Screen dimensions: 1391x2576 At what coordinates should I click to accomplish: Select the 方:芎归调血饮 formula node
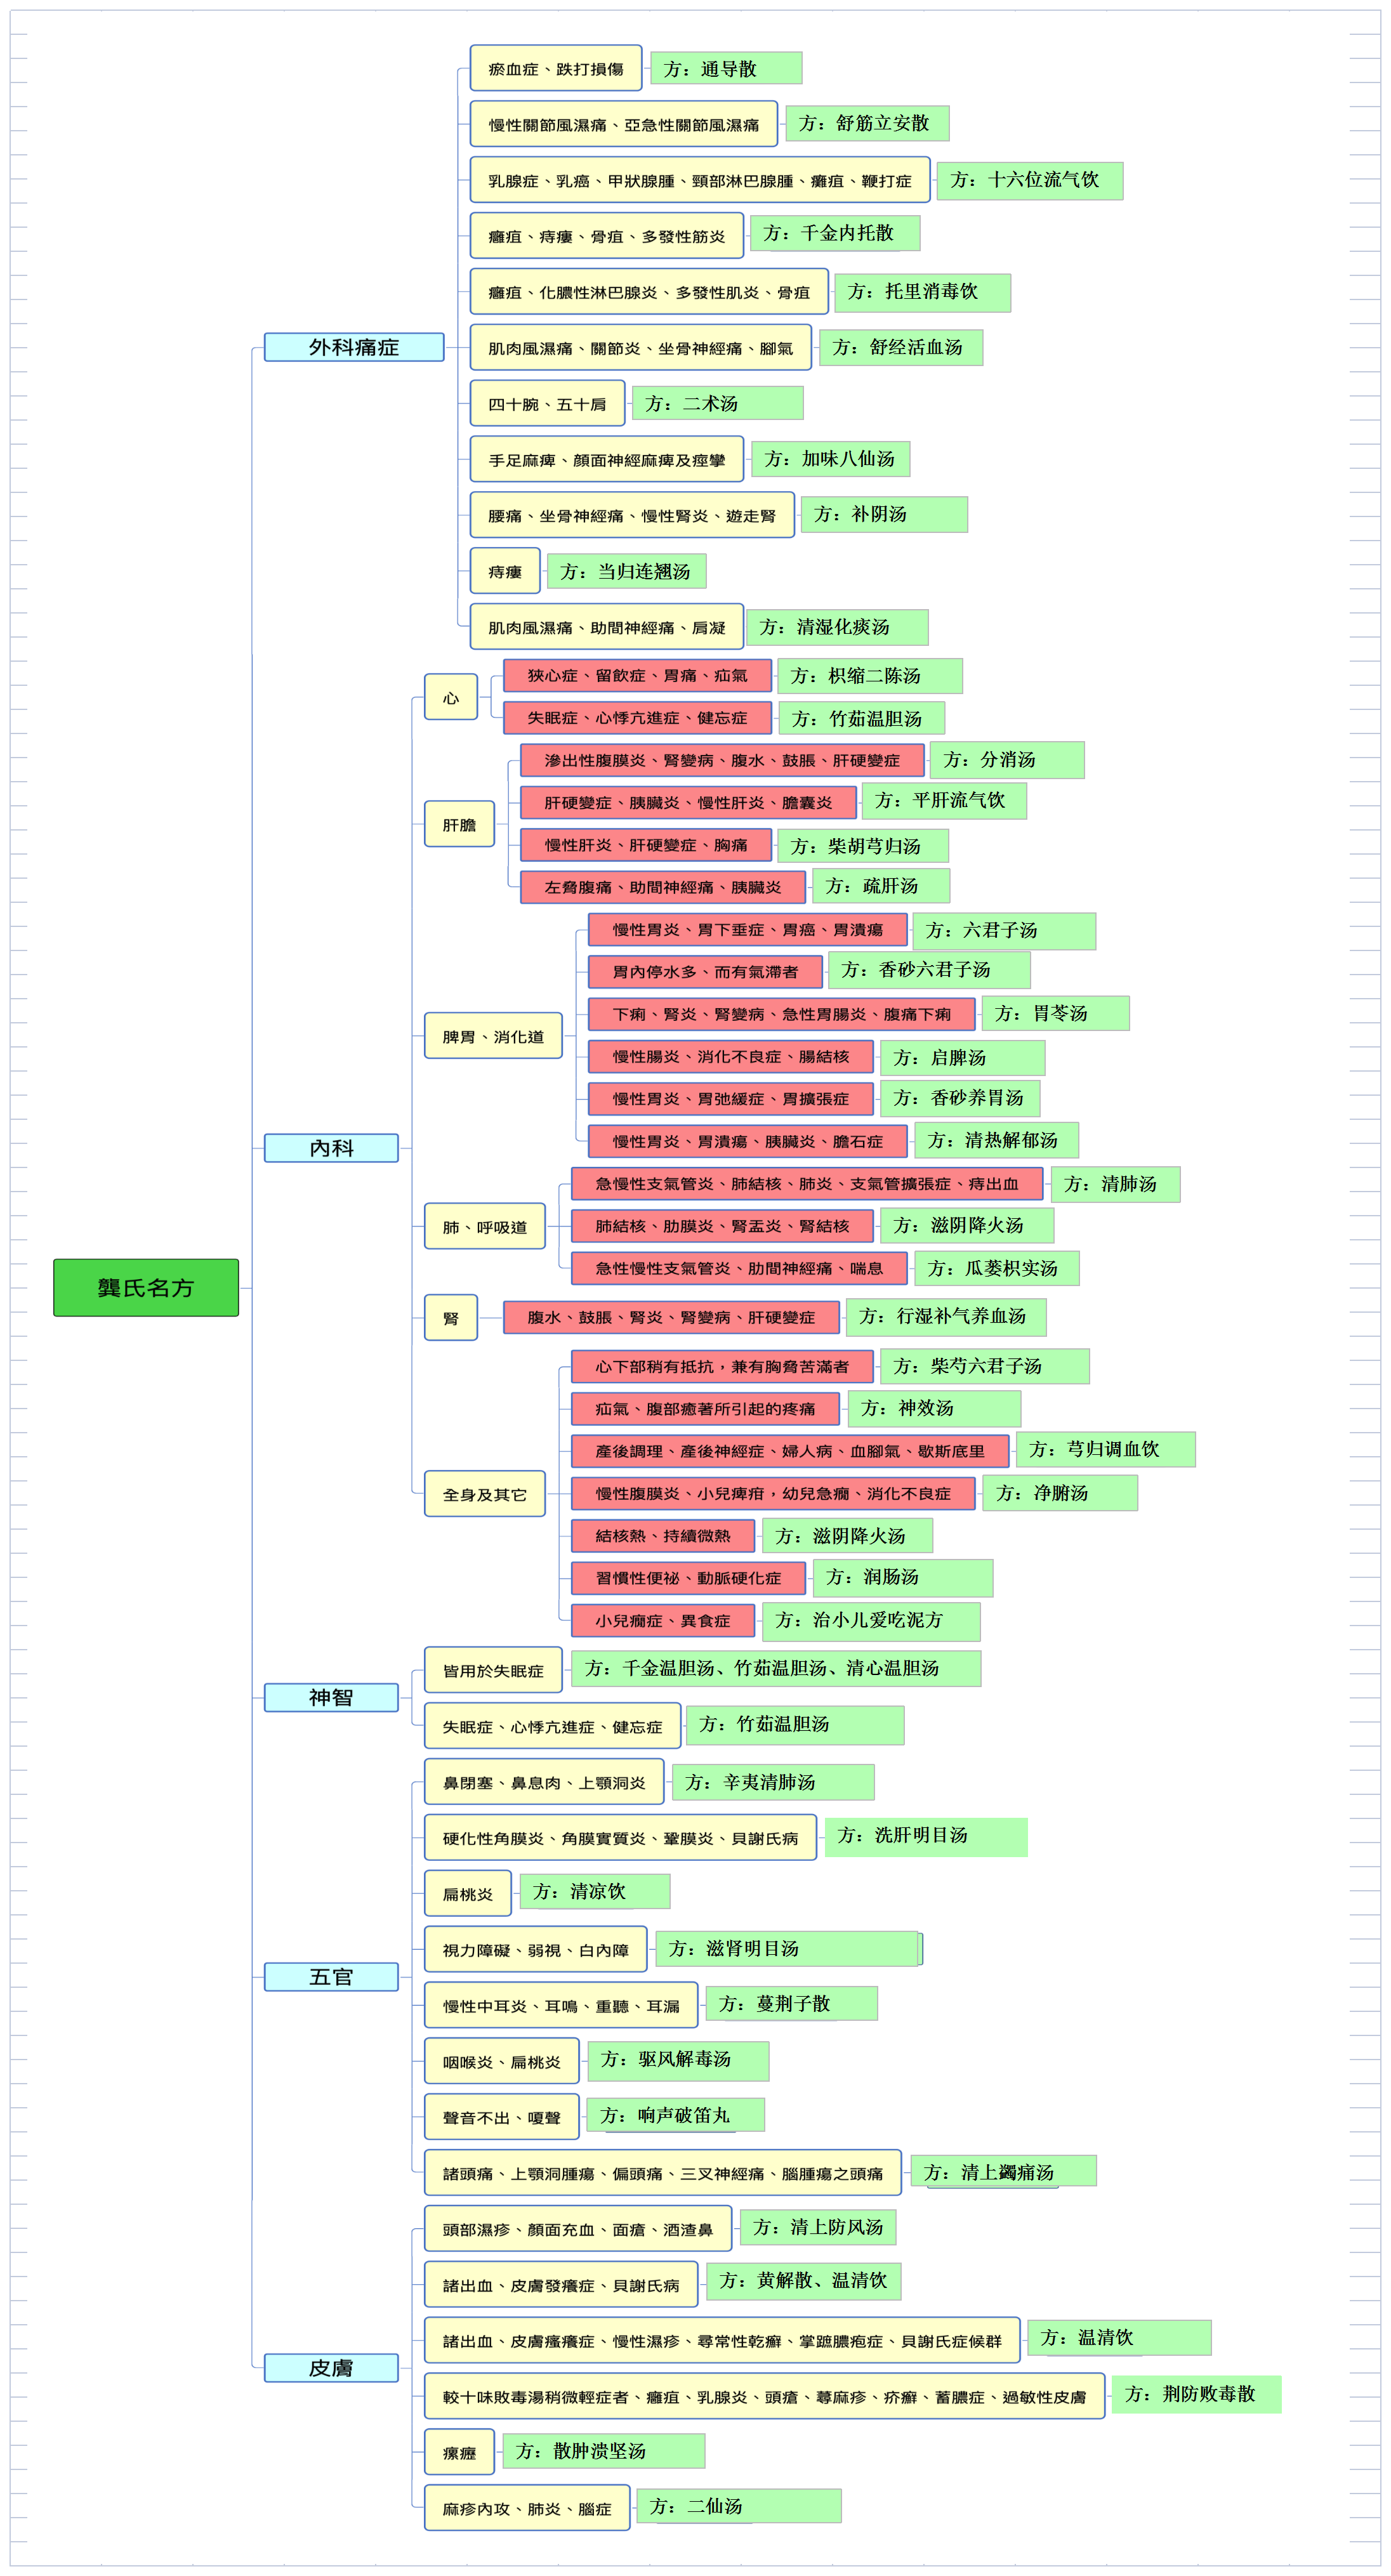coord(1105,1449)
